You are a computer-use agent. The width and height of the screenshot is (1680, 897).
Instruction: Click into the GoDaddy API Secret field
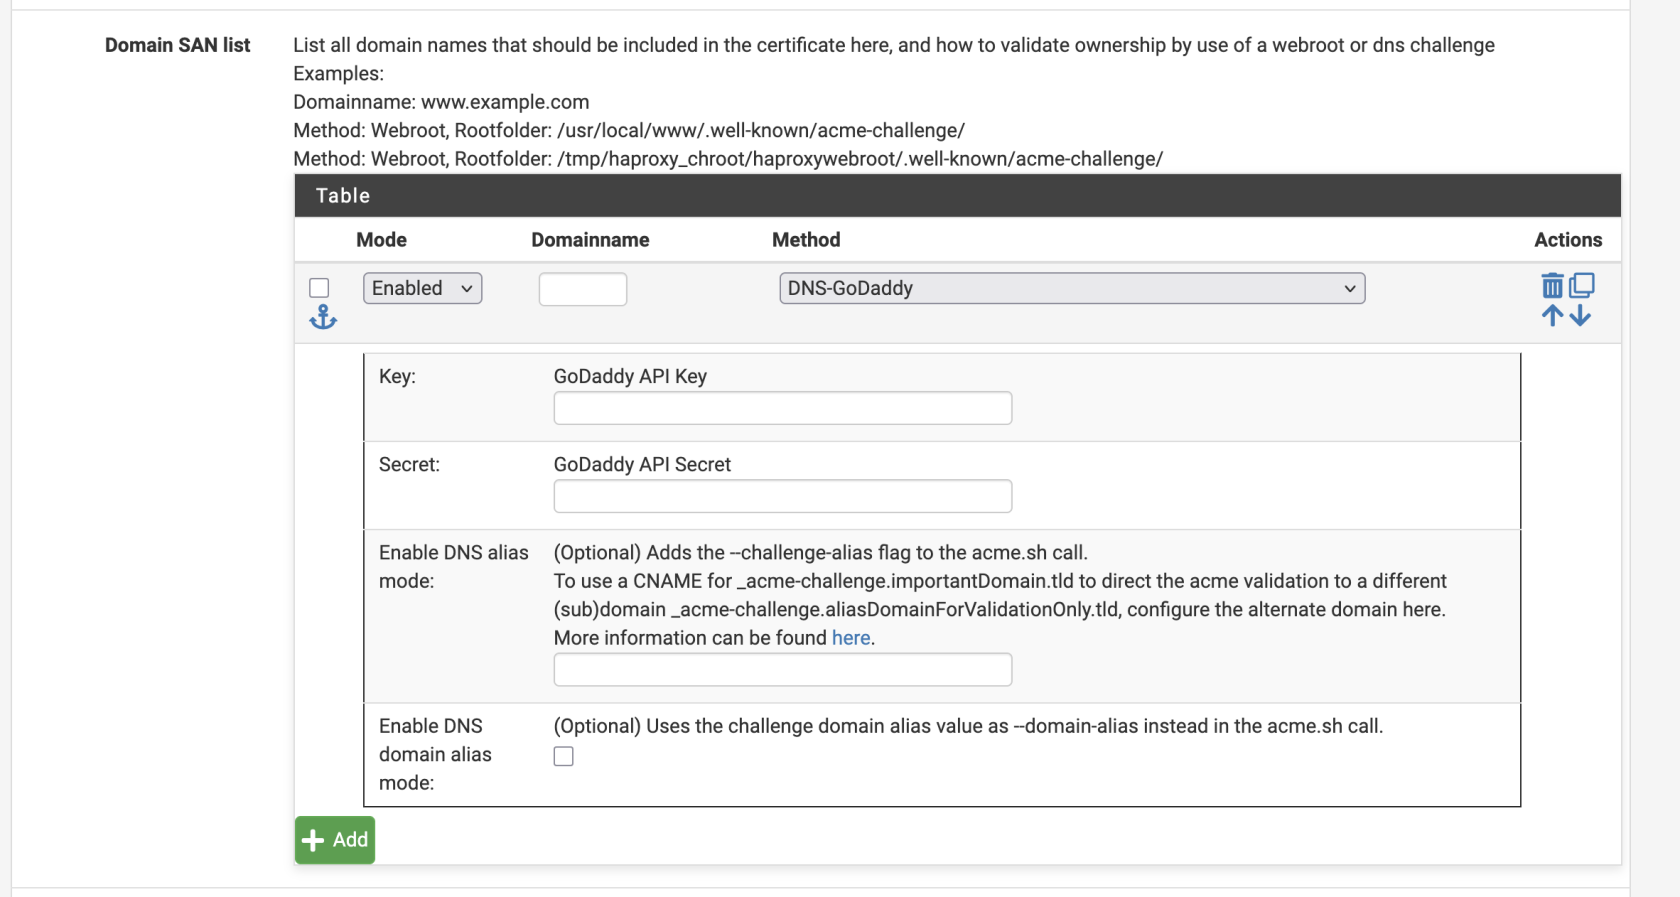pyautogui.click(x=782, y=496)
